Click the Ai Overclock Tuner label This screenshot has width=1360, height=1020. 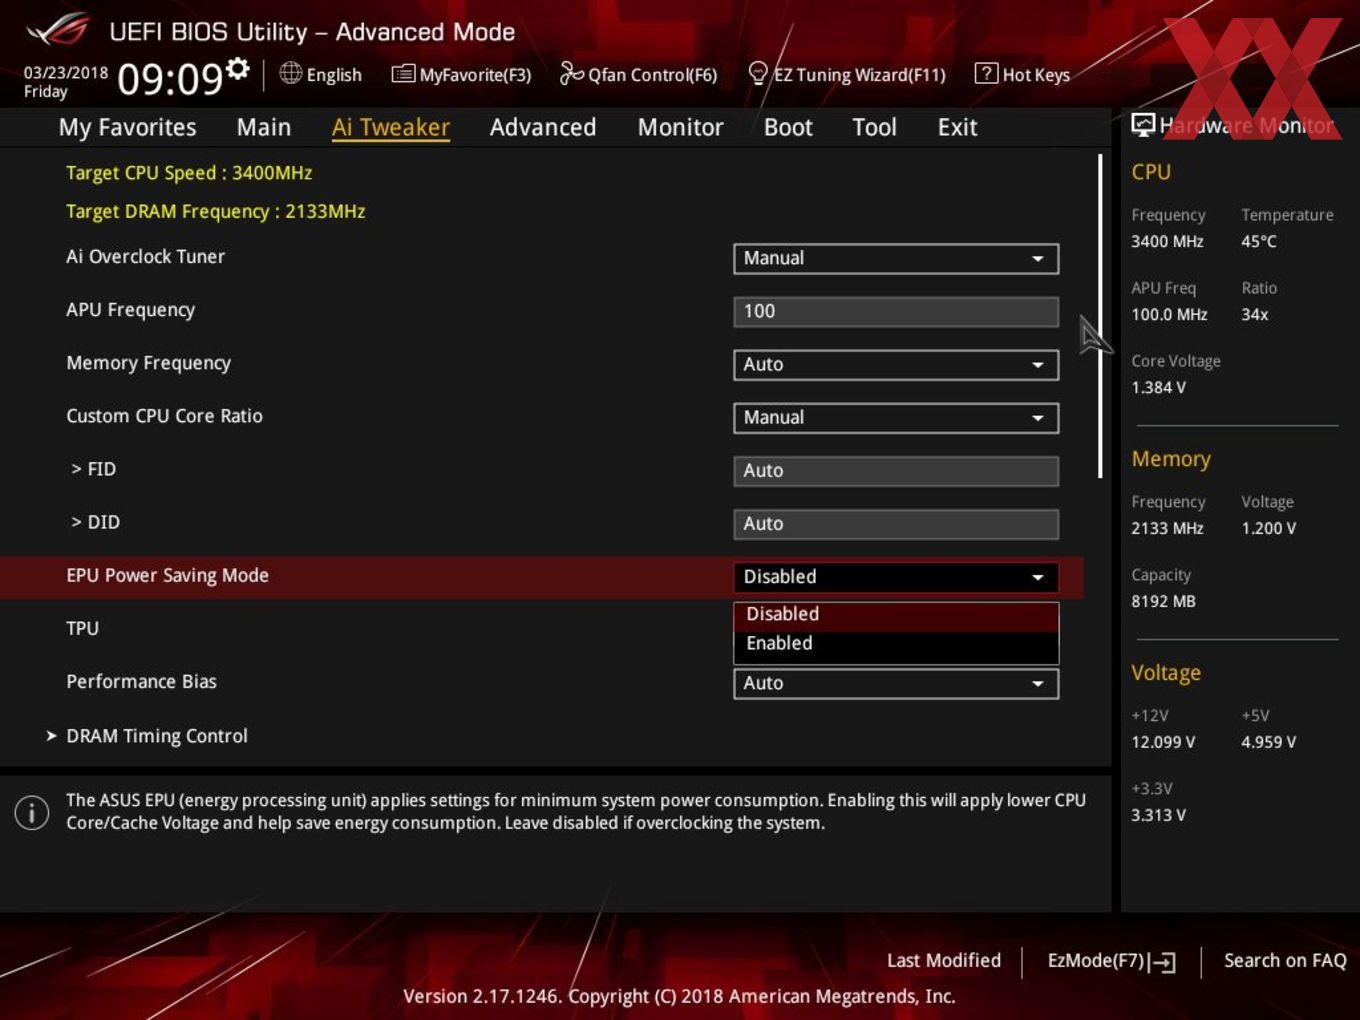point(145,256)
